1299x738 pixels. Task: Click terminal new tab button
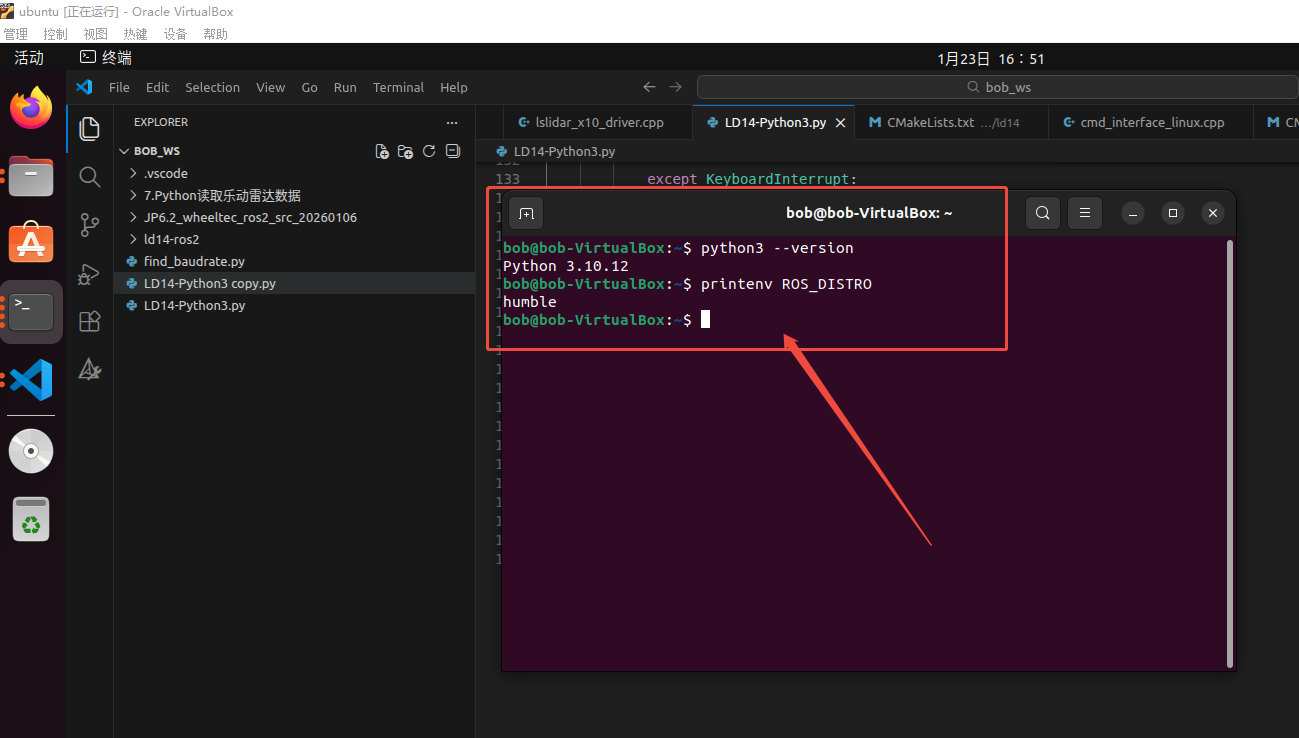[x=526, y=213]
